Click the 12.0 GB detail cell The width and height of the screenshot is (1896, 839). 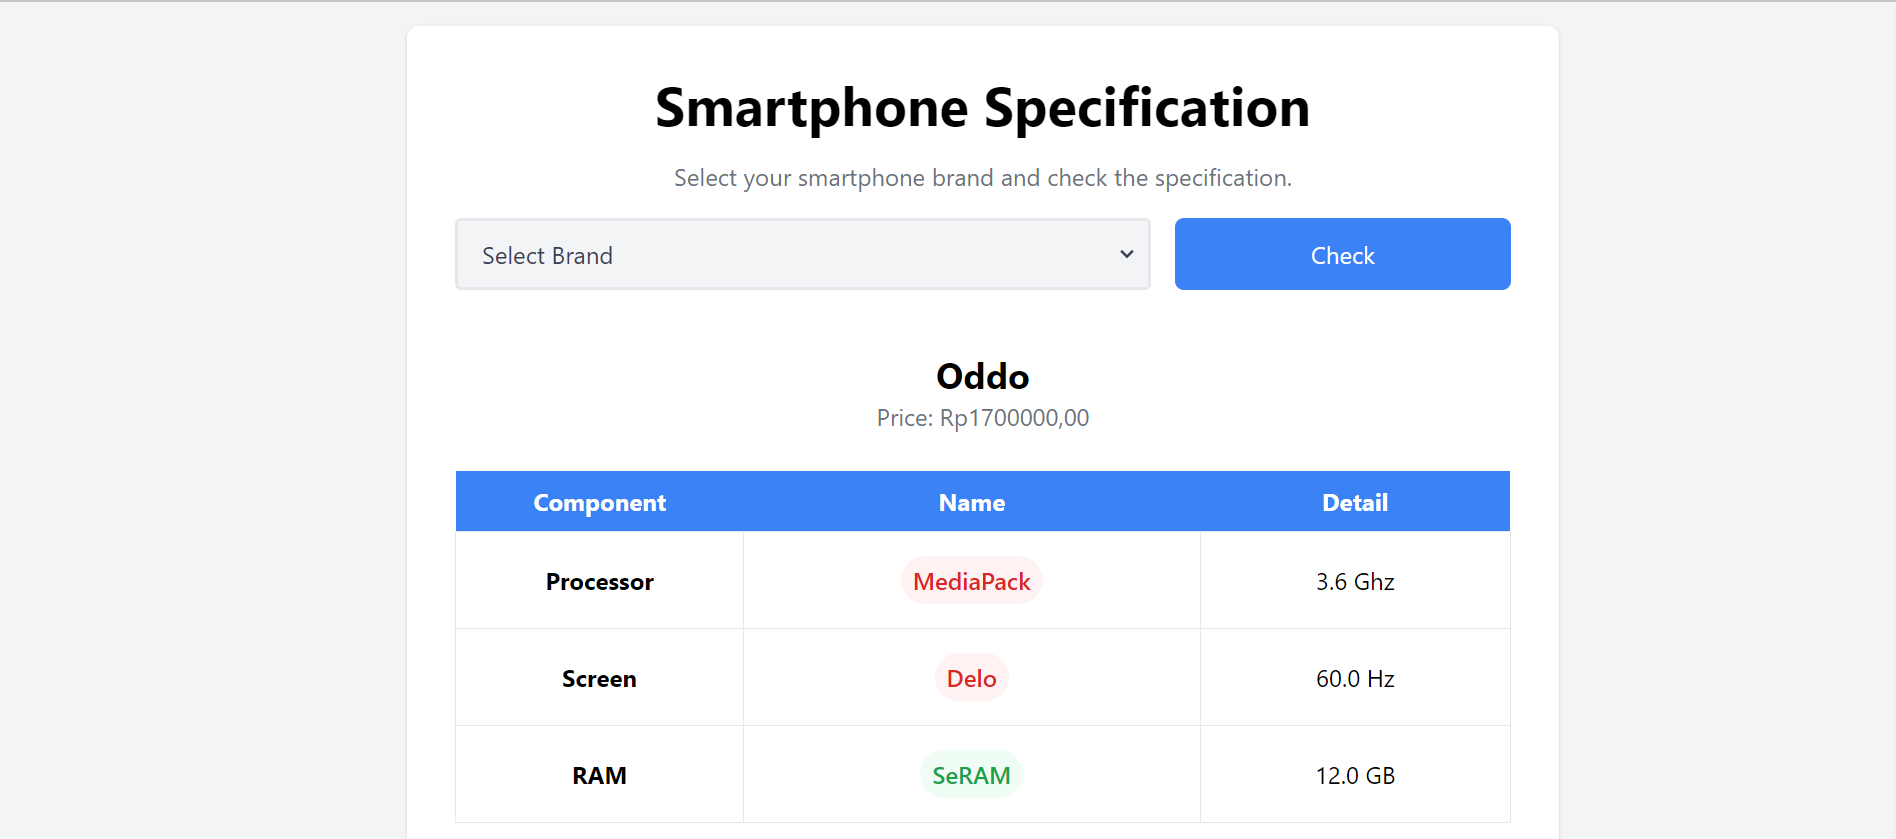1354,776
